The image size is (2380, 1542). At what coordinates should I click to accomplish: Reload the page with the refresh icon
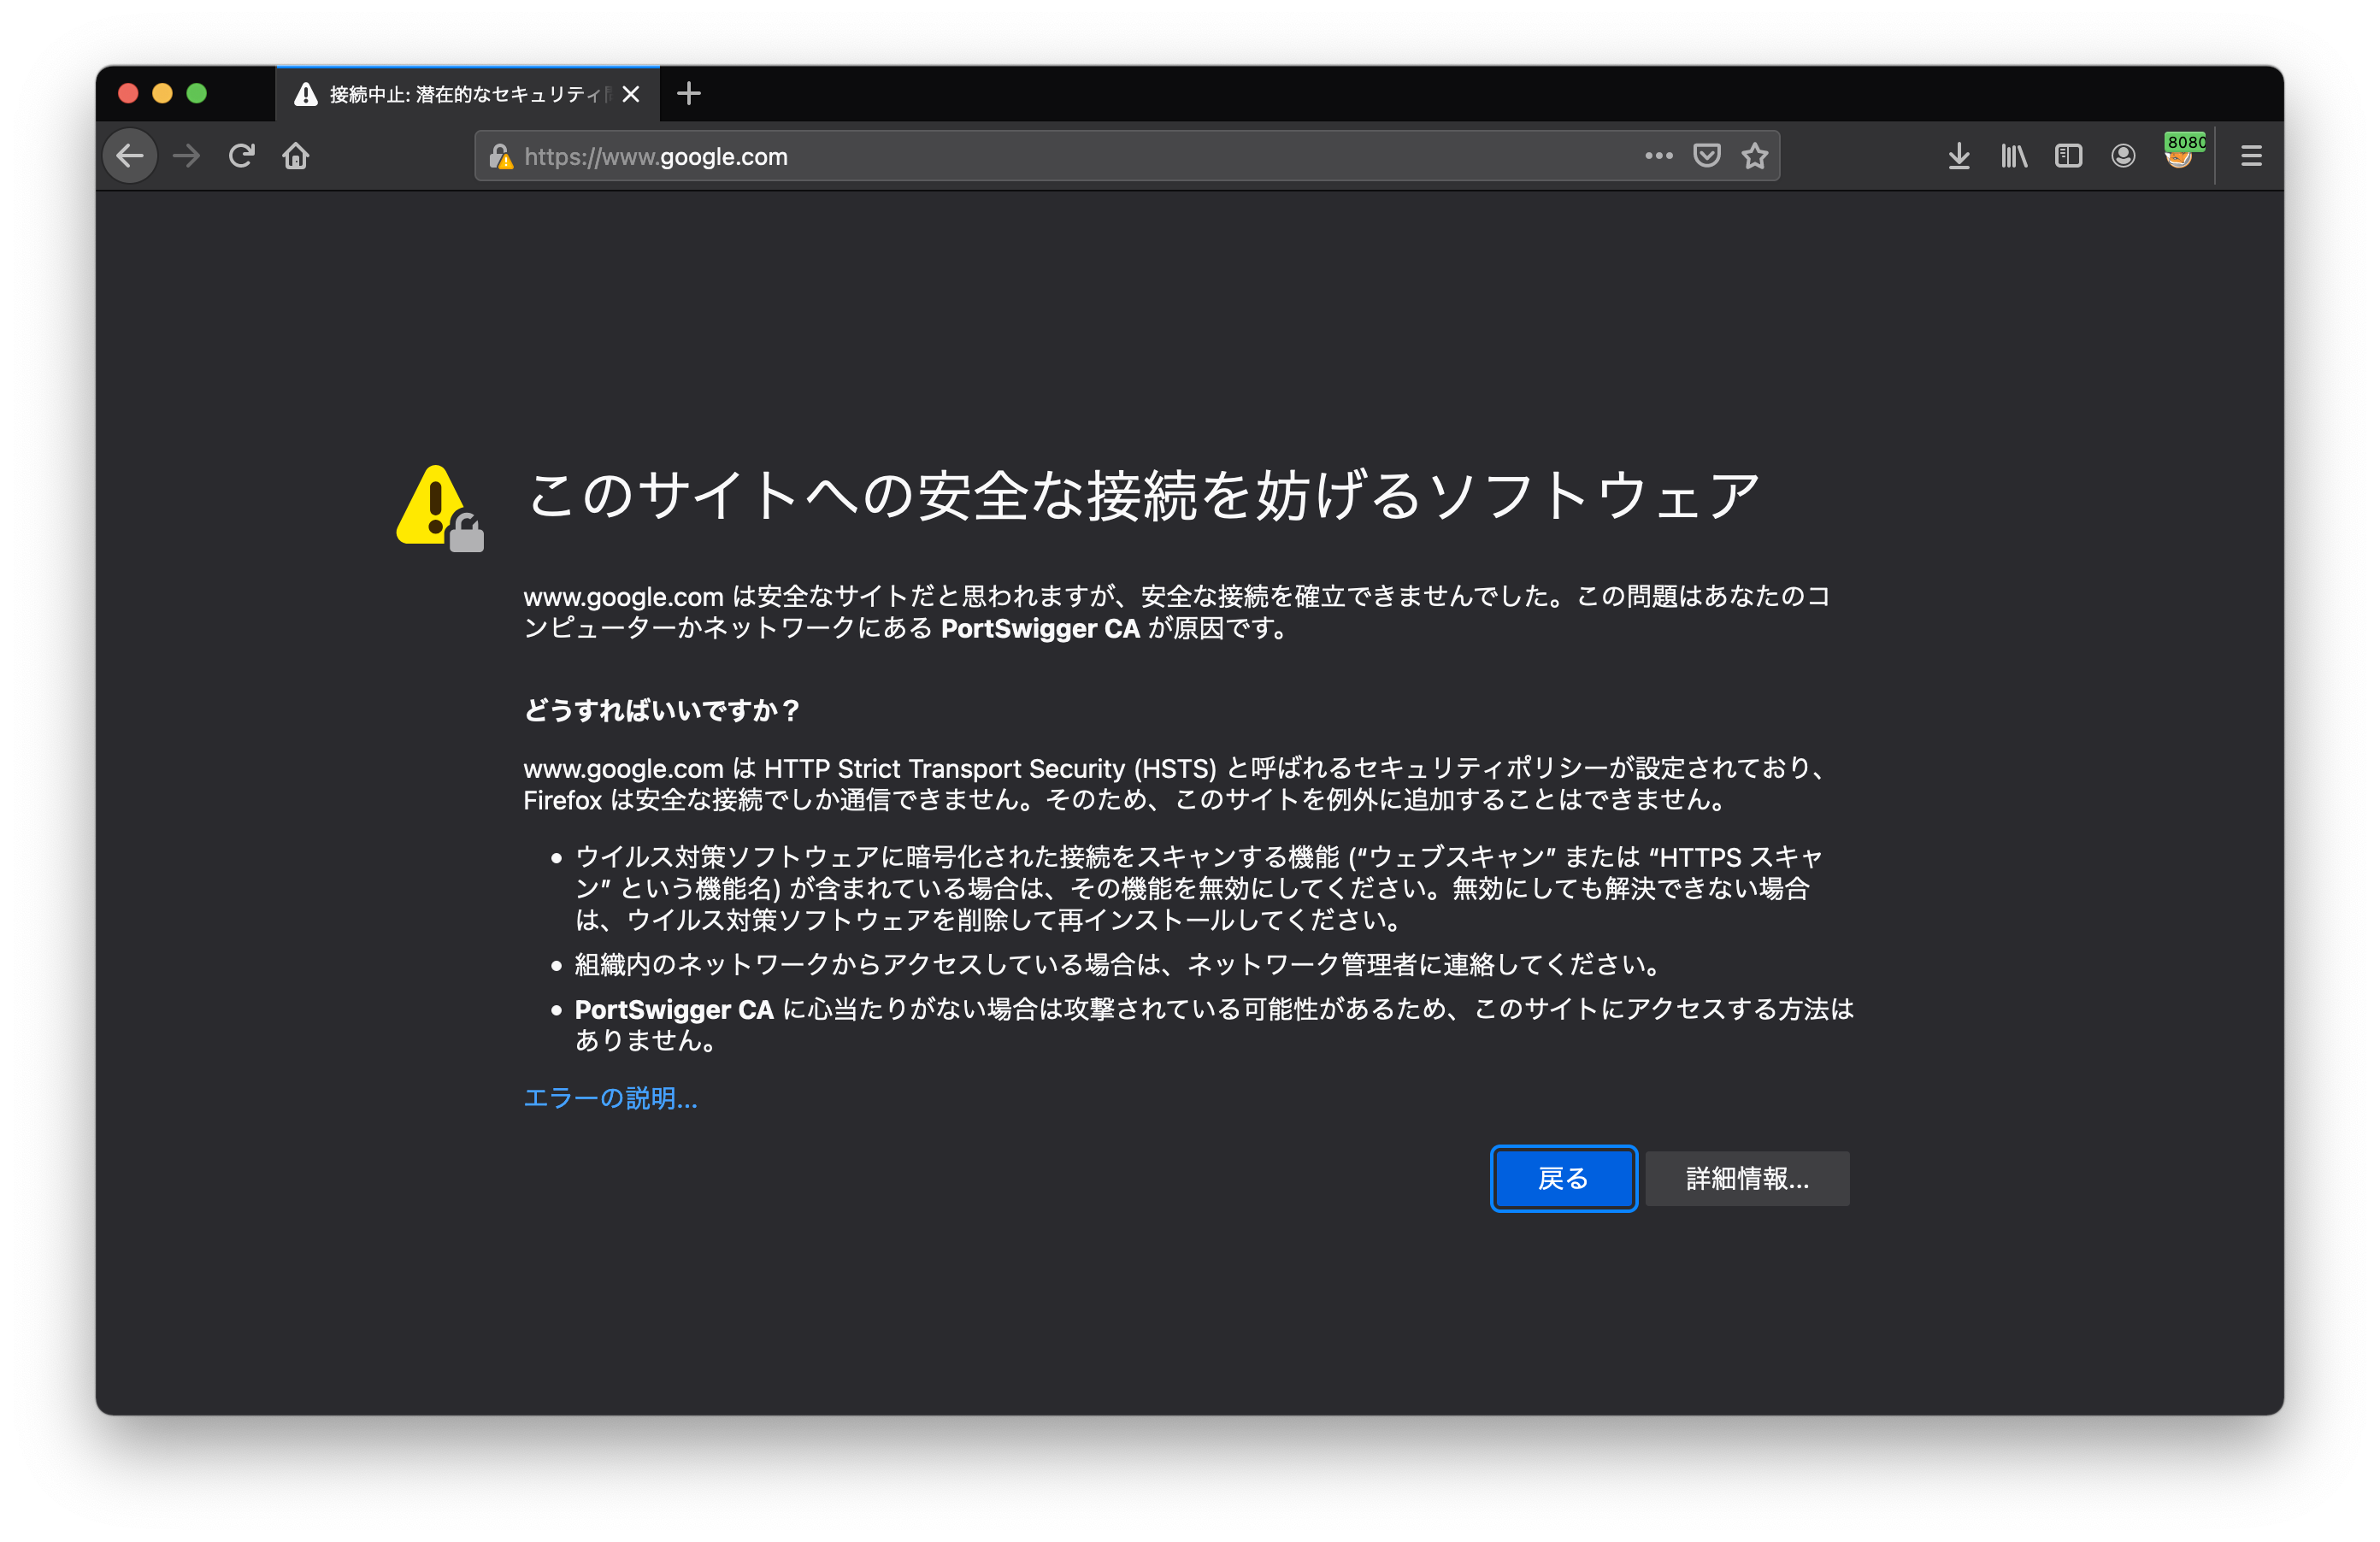[x=241, y=156]
